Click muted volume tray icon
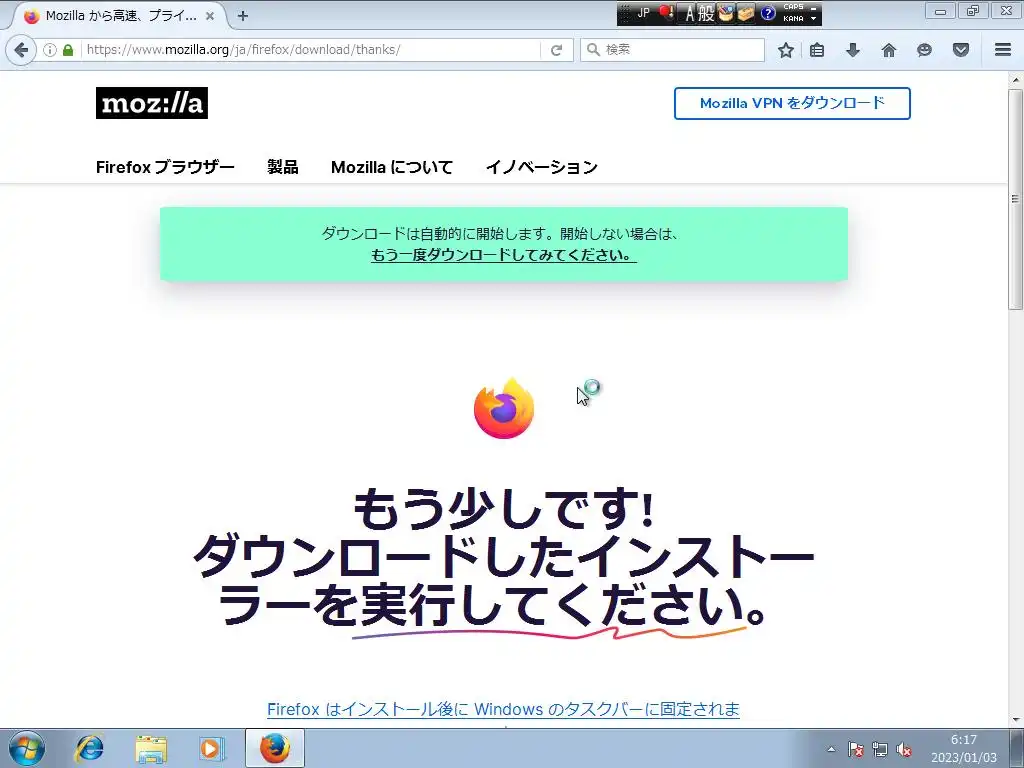 point(904,750)
